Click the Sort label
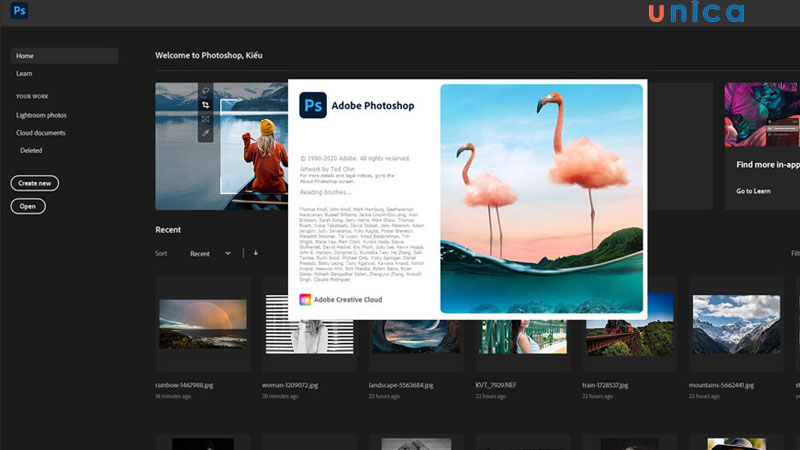Screen dimensions: 800x450 (161, 253)
